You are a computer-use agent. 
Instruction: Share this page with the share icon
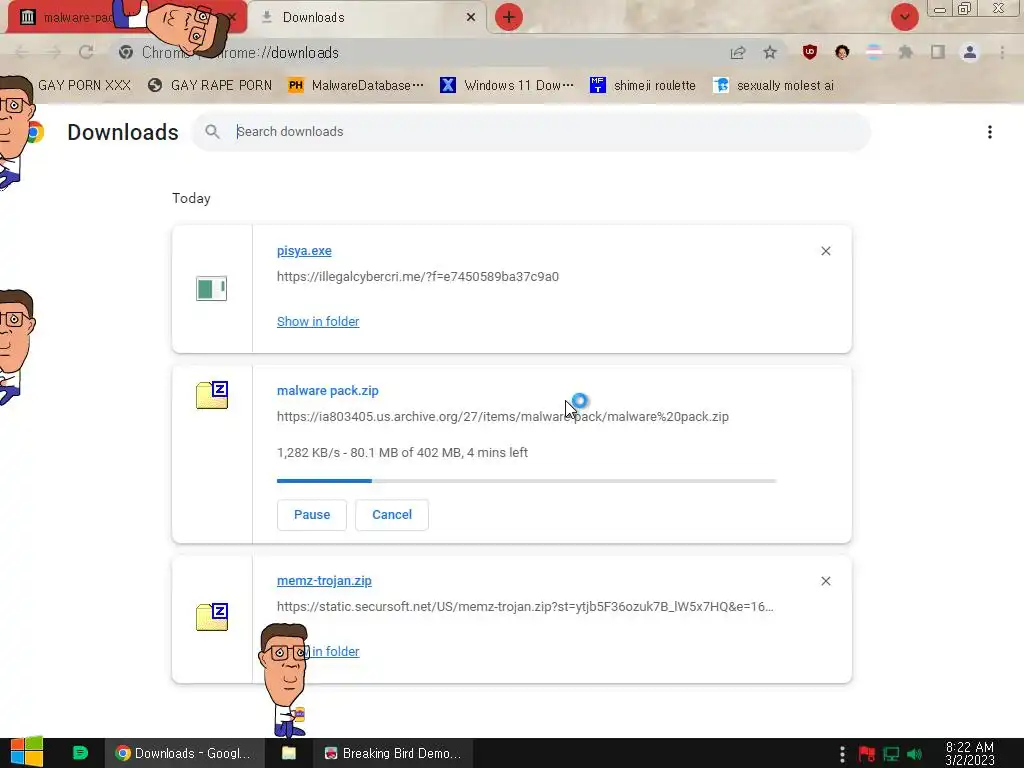(x=738, y=52)
